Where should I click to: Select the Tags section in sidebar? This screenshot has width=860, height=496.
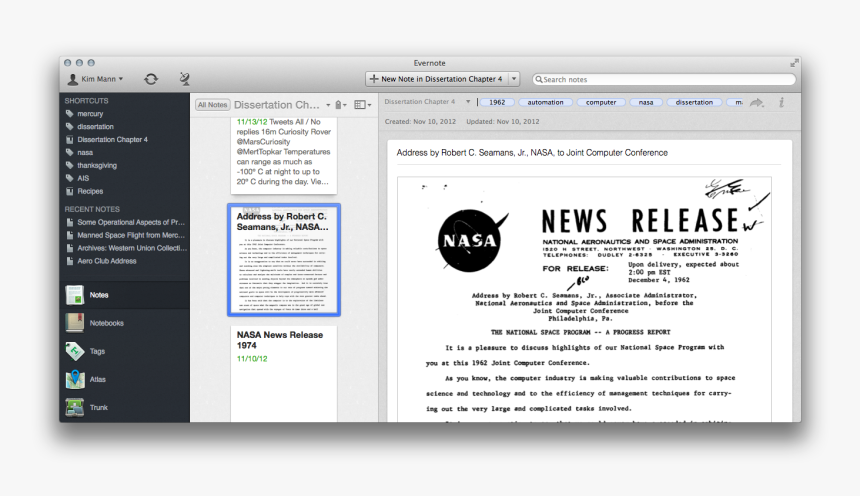pos(125,351)
